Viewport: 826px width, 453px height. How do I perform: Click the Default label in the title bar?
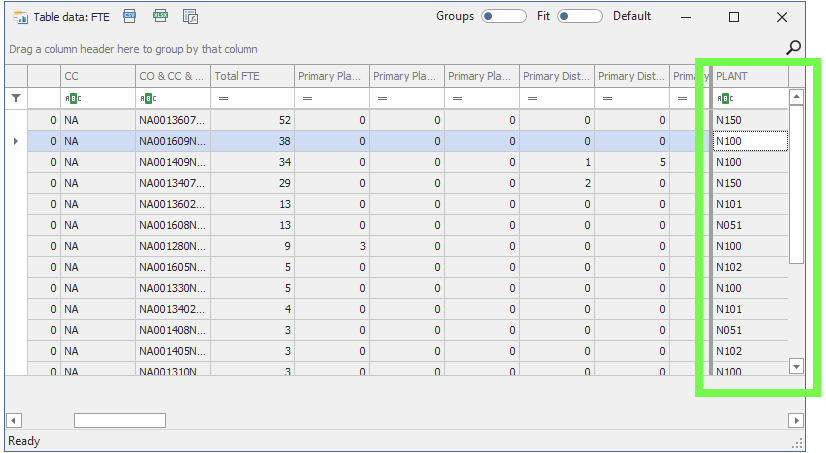(x=632, y=16)
